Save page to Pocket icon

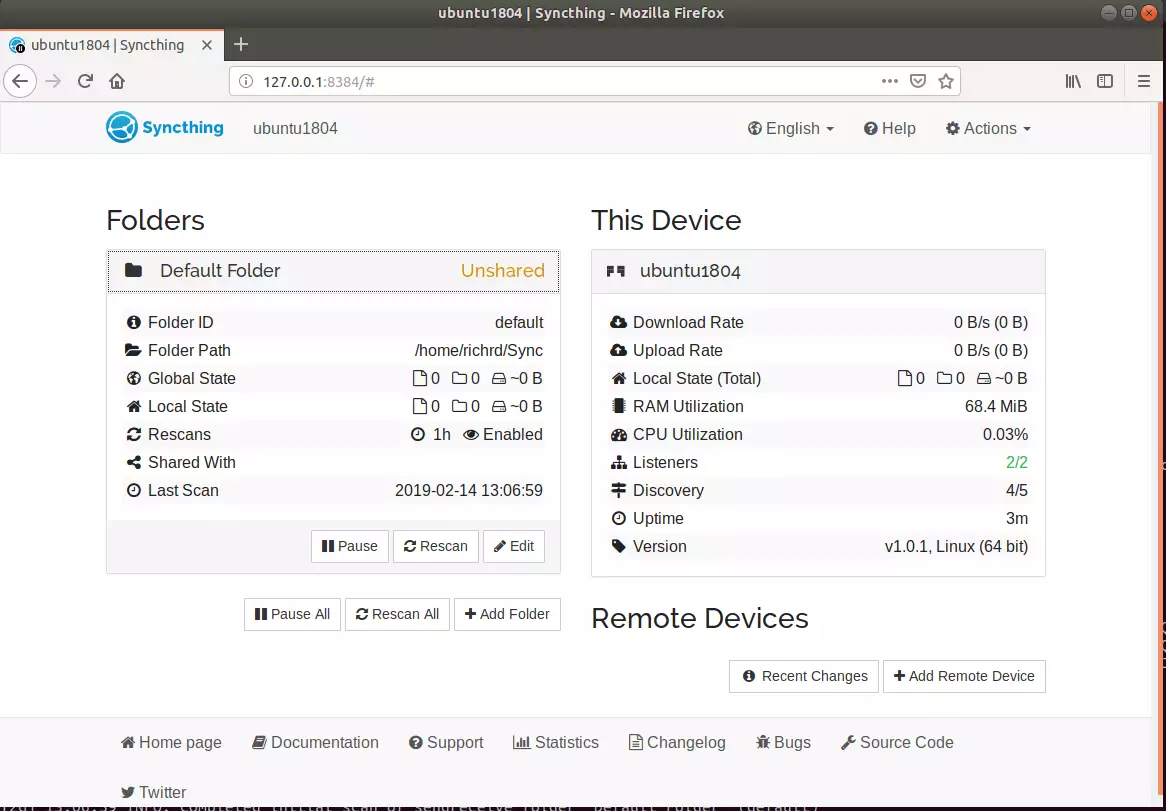[x=918, y=81]
